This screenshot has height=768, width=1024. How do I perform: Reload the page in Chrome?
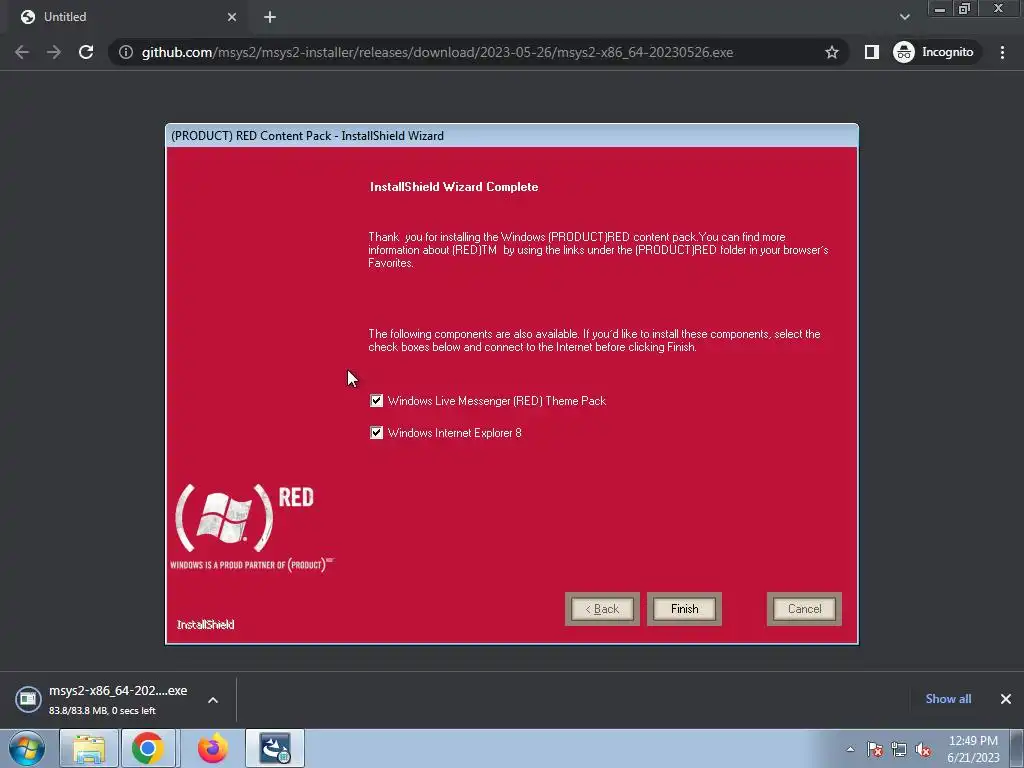[86, 52]
